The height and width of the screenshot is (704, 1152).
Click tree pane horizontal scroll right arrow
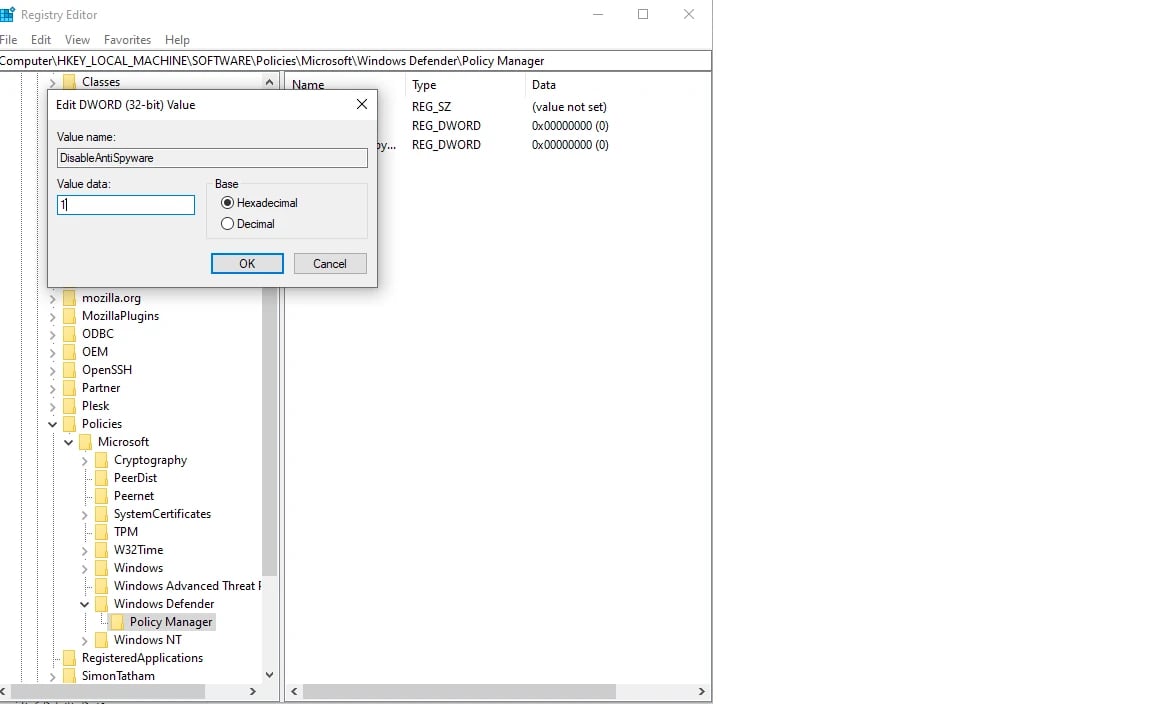point(253,692)
